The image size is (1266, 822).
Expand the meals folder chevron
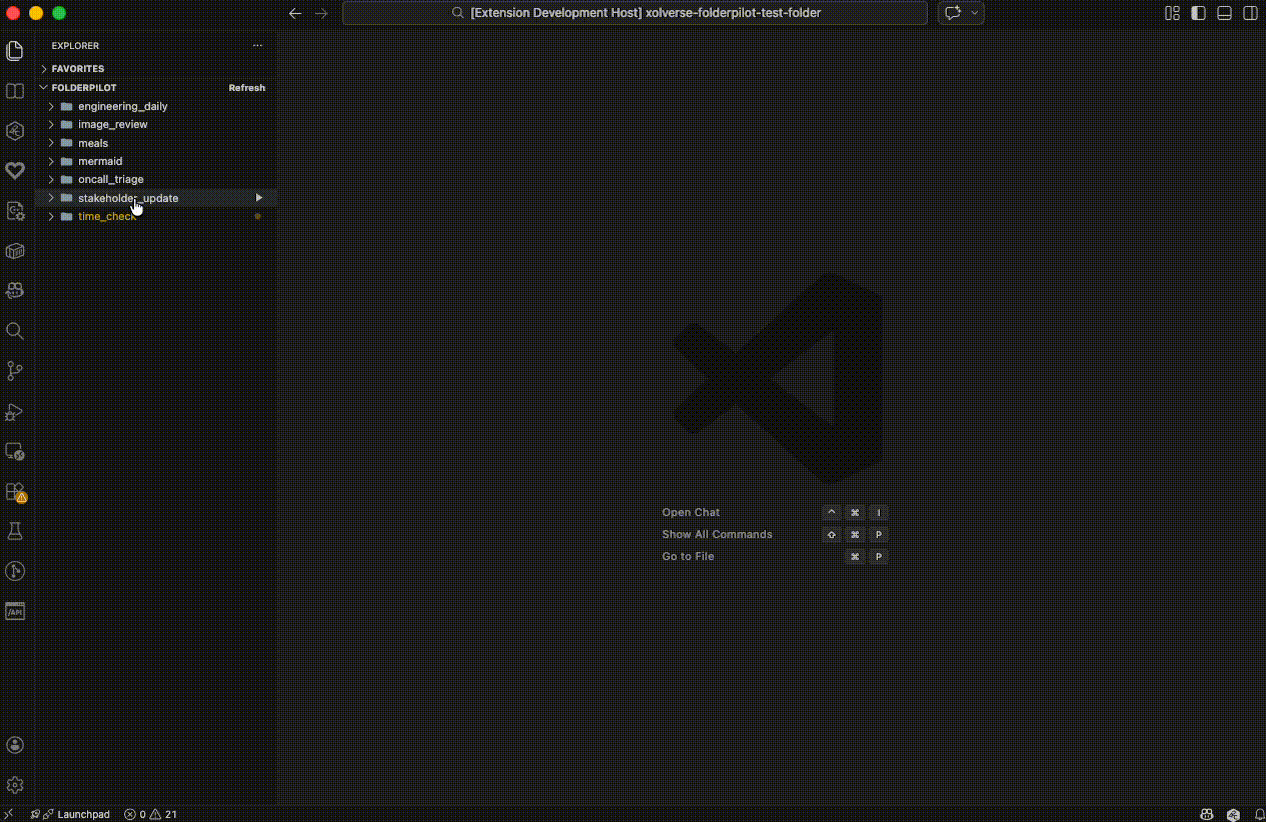51,143
